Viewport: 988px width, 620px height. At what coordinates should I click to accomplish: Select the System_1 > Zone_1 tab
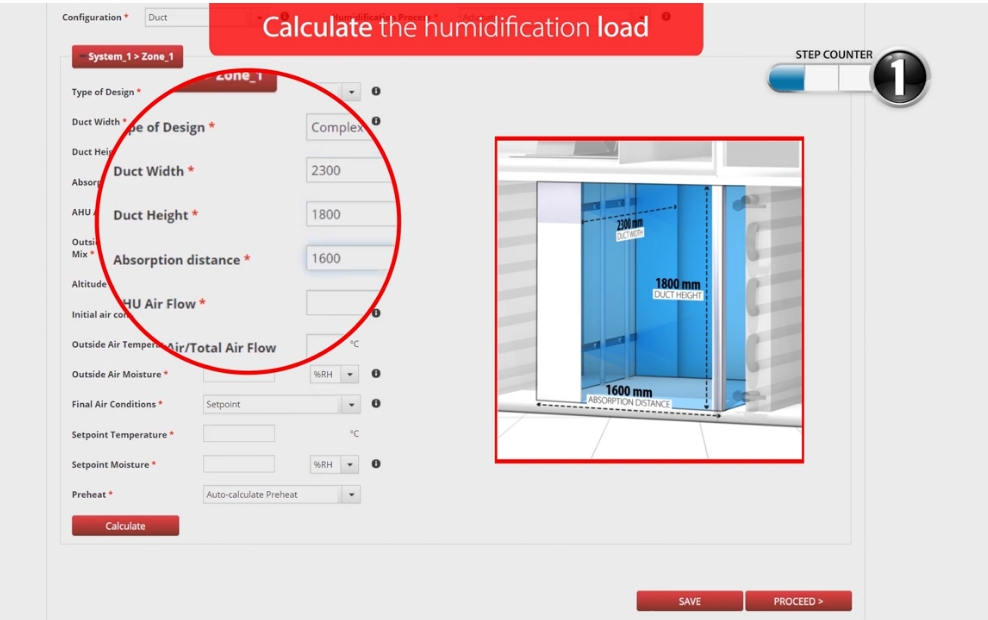[x=127, y=57]
